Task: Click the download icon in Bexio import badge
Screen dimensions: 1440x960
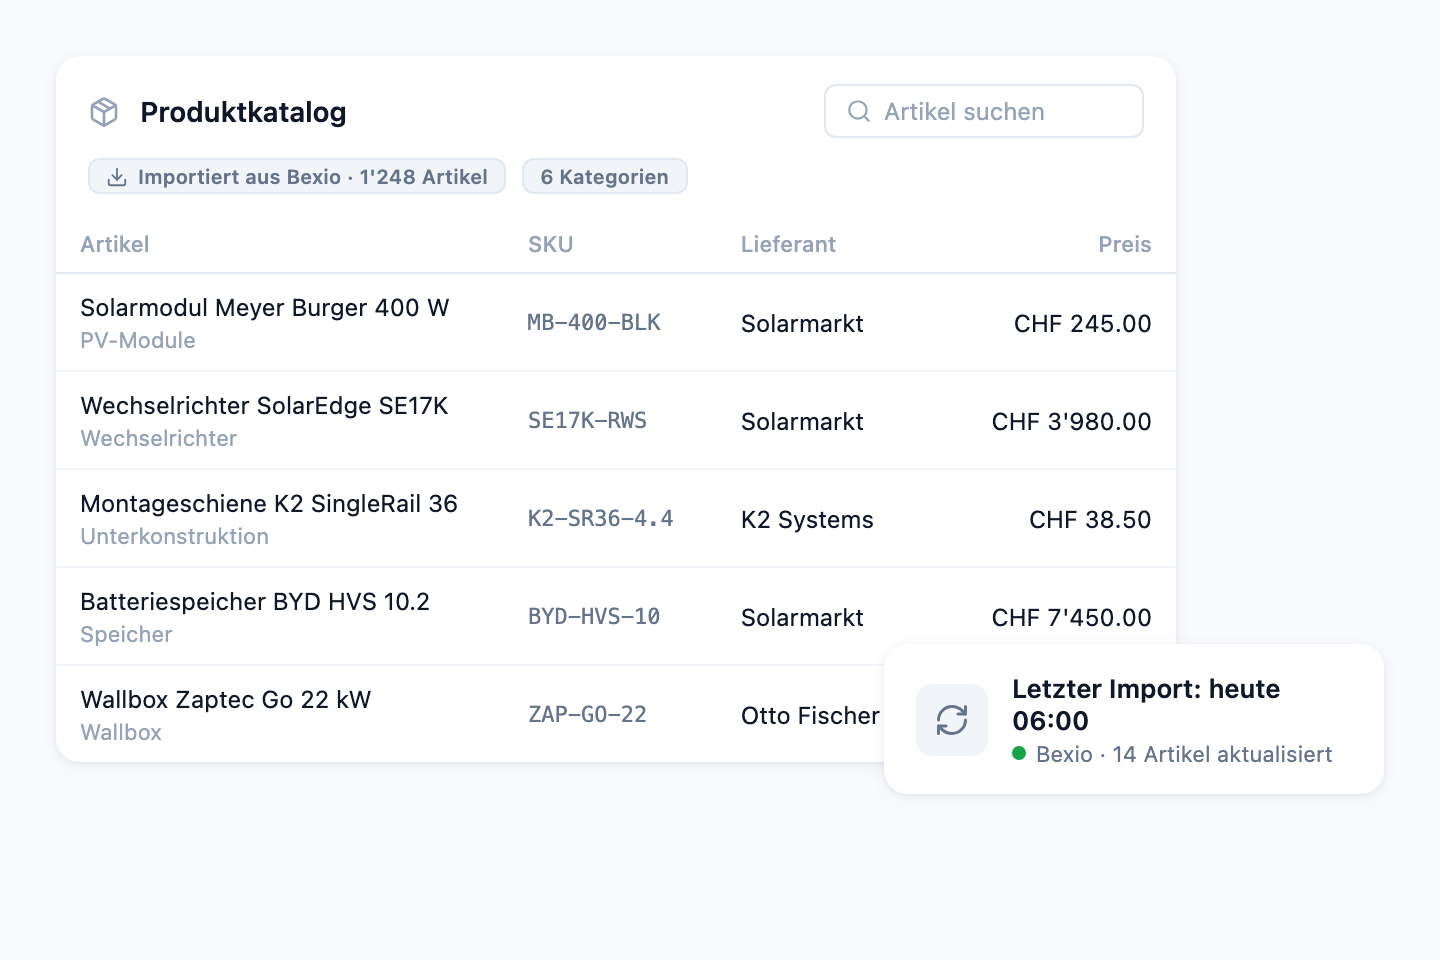Action: [x=117, y=177]
